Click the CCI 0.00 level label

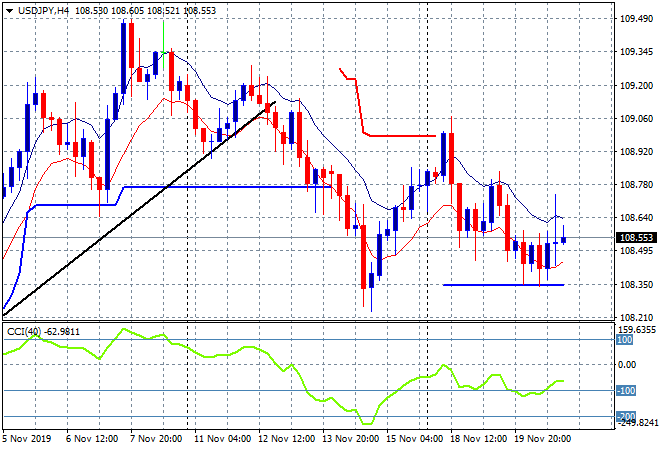[627, 365]
